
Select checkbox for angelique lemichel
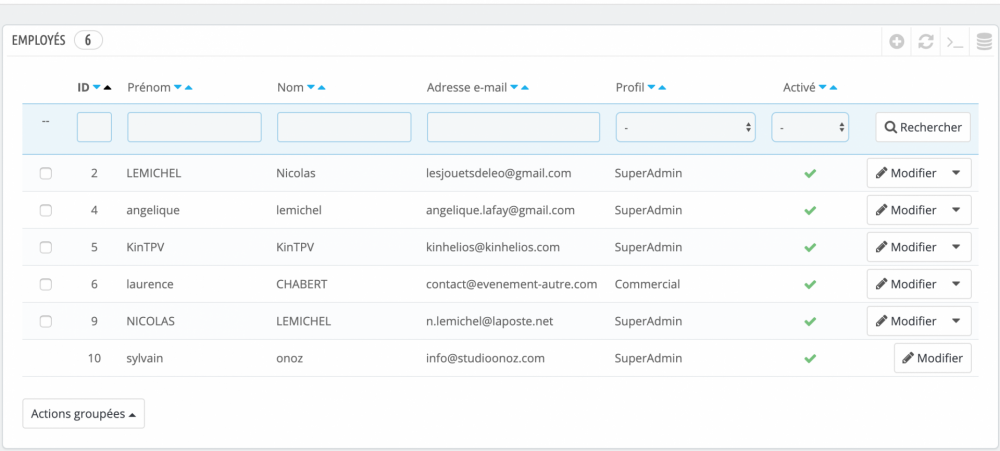(45, 210)
